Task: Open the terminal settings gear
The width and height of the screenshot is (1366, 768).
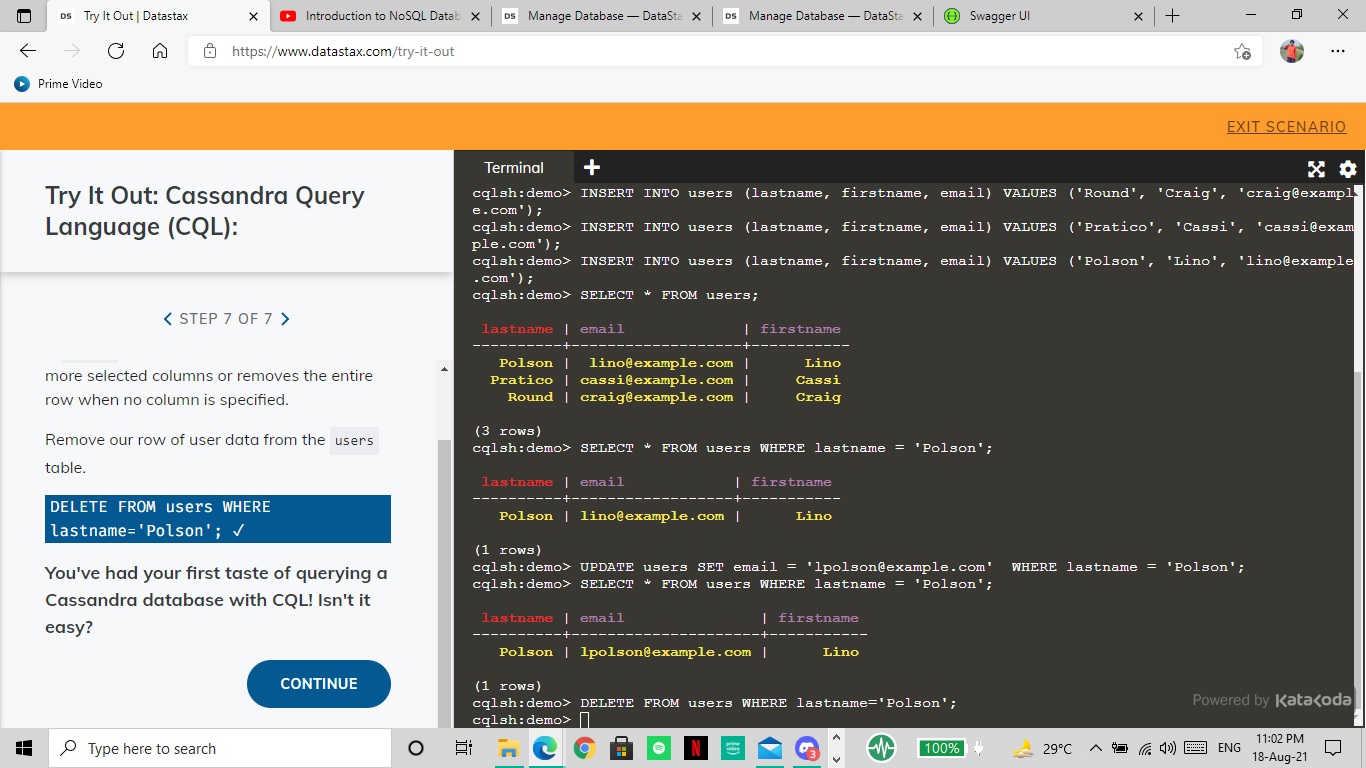Action: point(1347,168)
